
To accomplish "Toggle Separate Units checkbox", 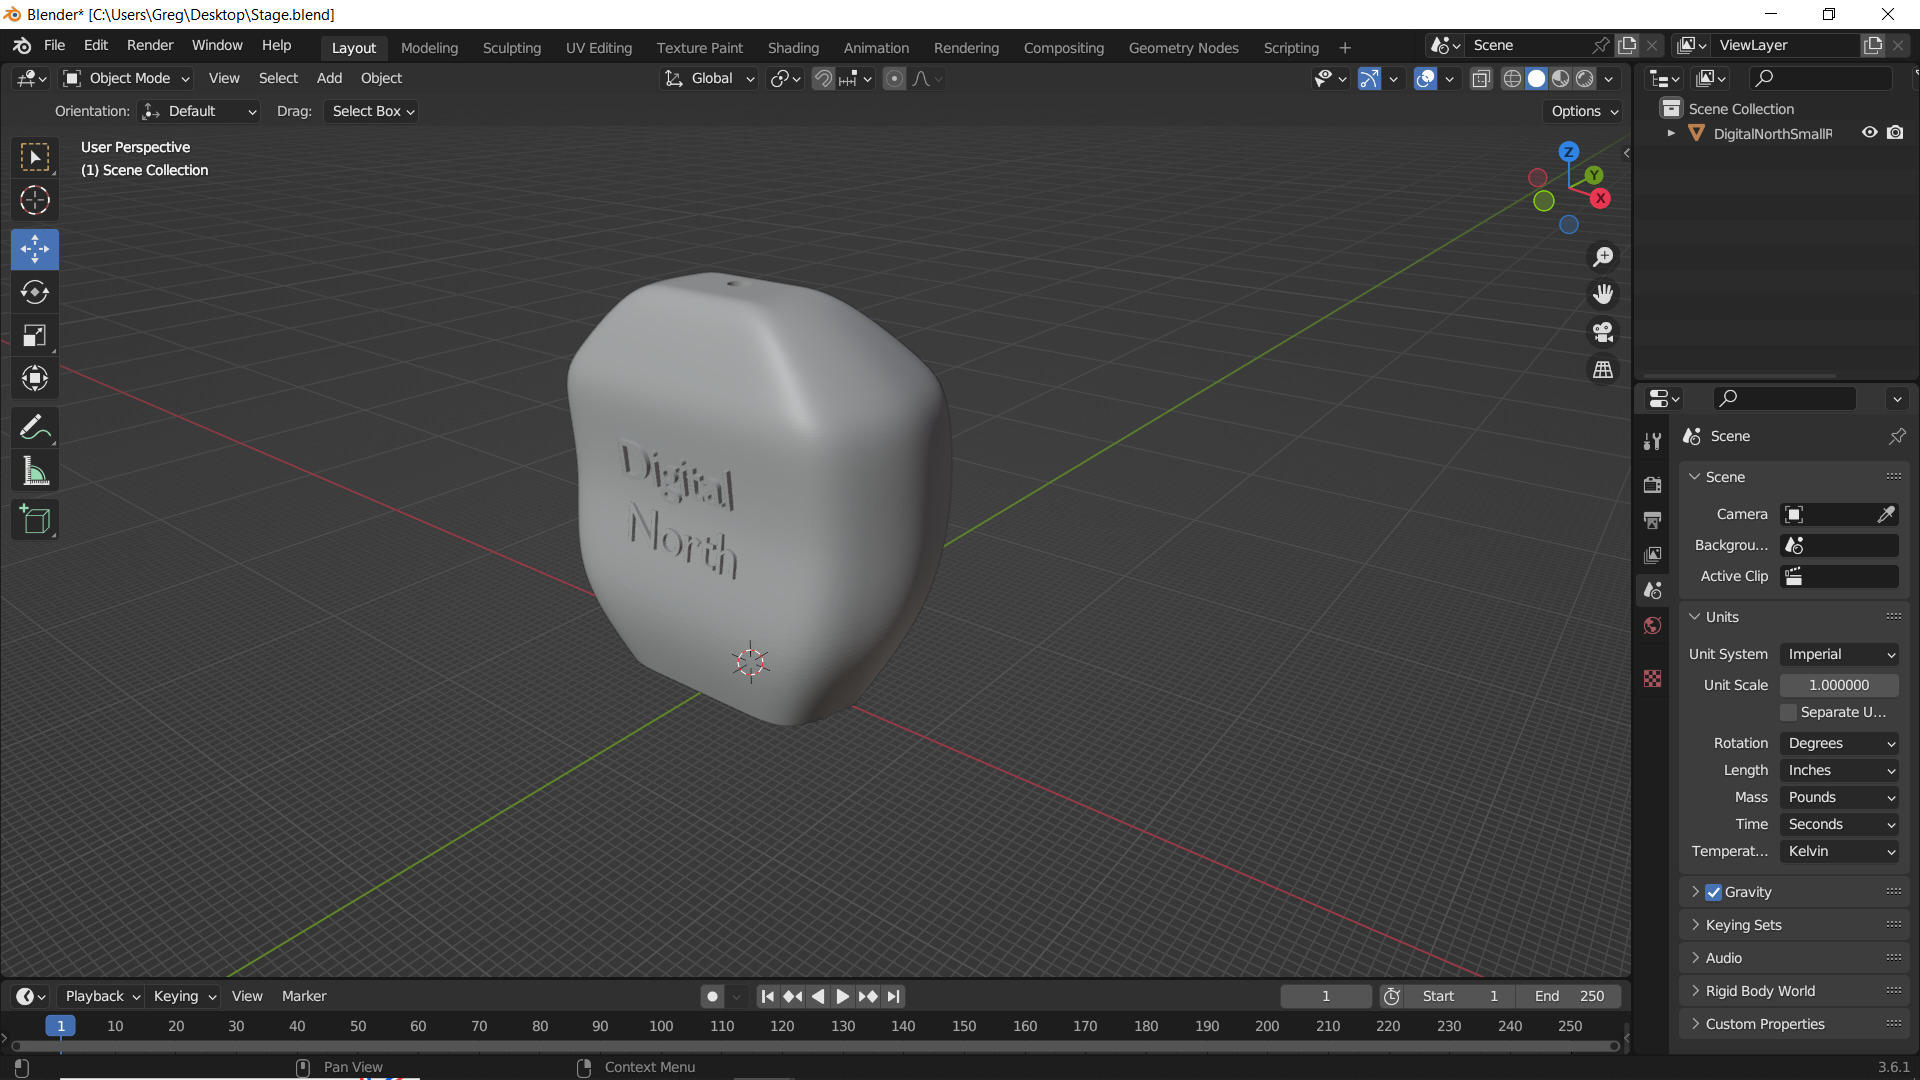I will [1789, 712].
